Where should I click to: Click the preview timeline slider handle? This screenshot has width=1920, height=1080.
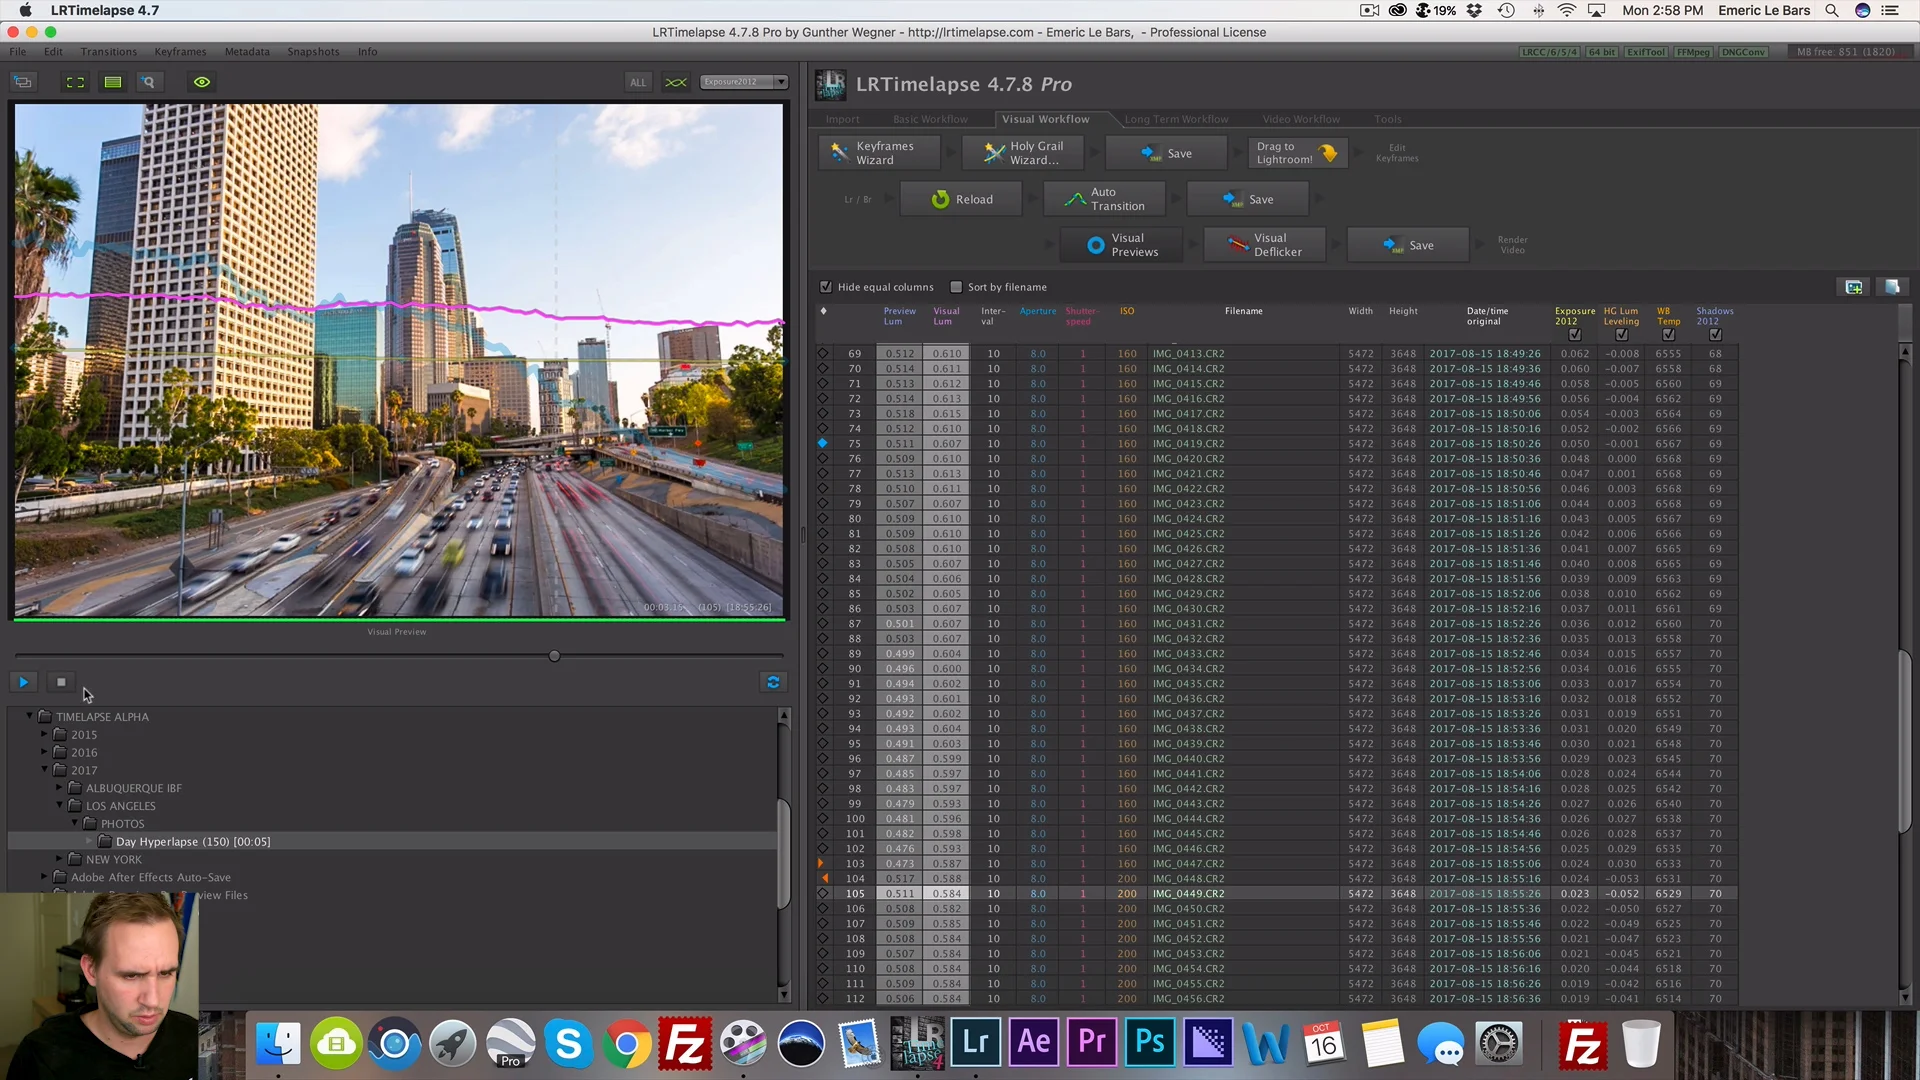pyautogui.click(x=554, y=656)
